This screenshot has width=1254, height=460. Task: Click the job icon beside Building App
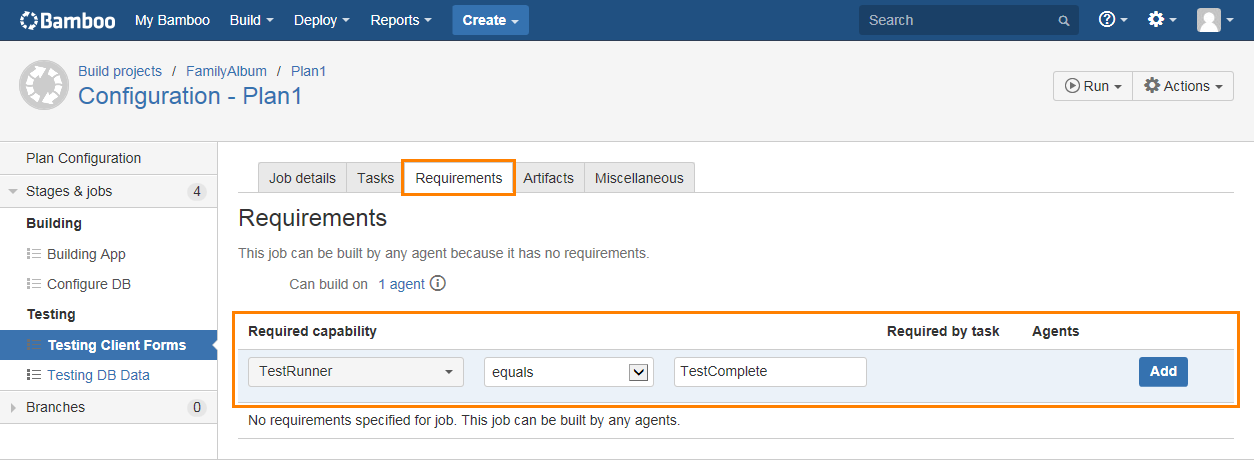33,254
